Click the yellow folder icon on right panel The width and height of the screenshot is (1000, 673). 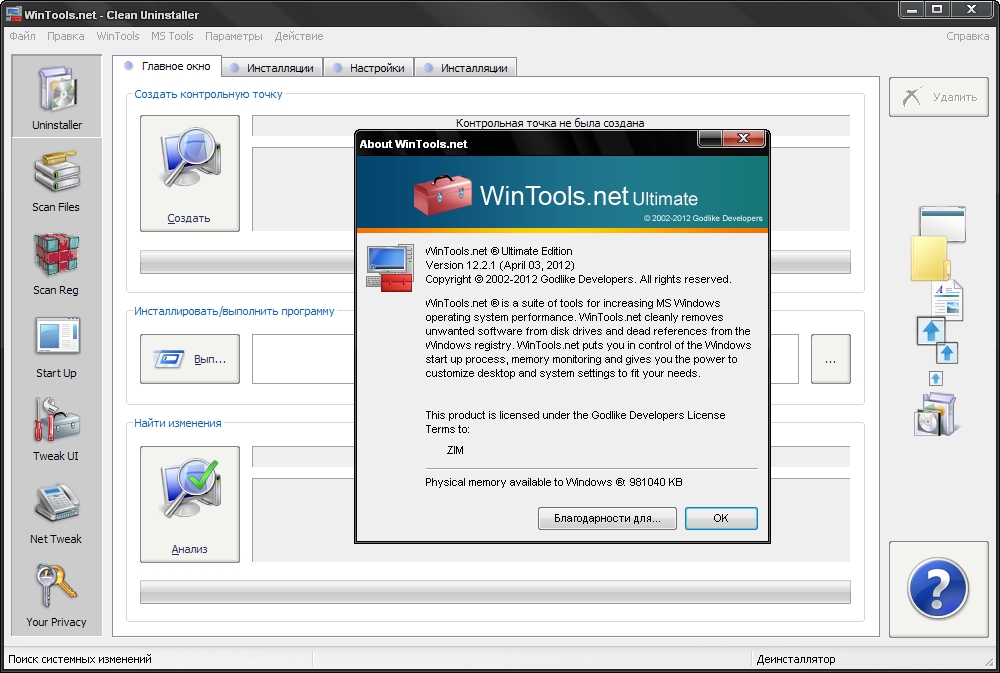click(x=930, y=258)
